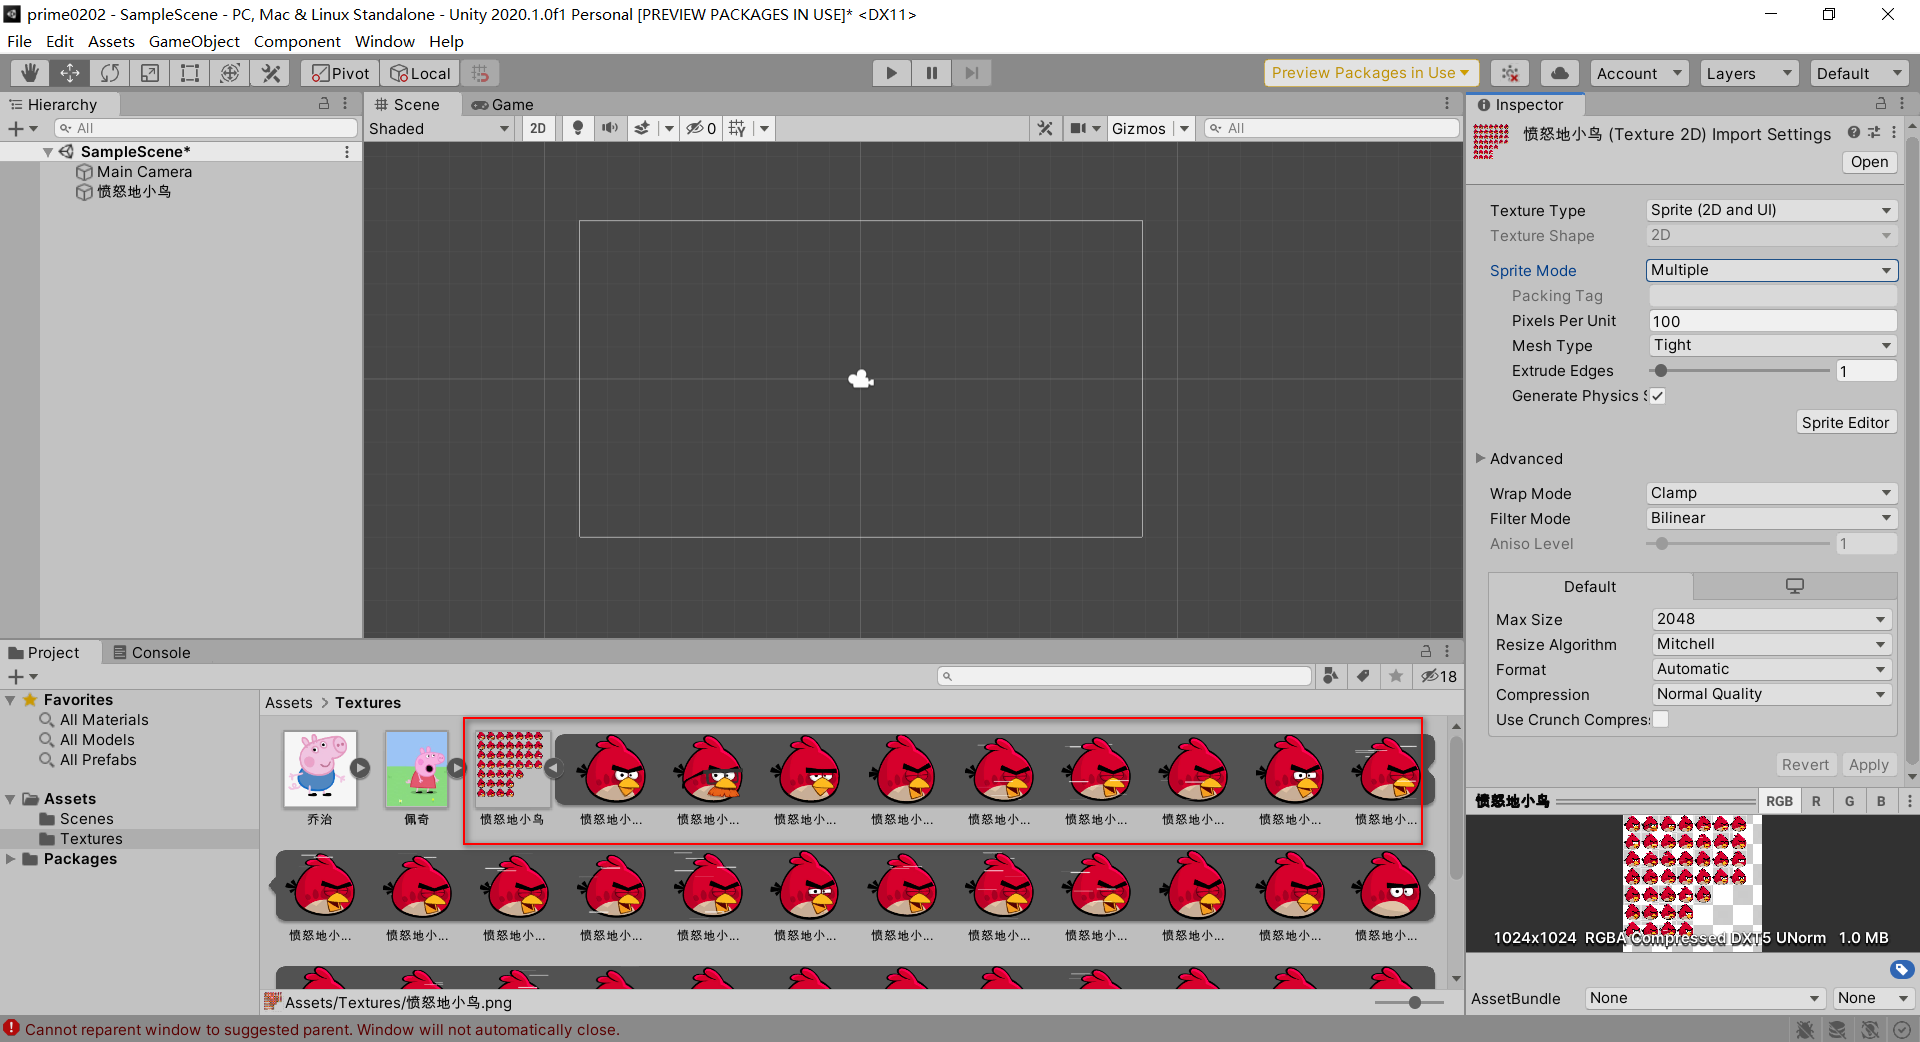This screenshot has height=1042, width=1920.
Task: Toggle Generate Physics Shape checkbox
Action: click(x=1657, y=396)
